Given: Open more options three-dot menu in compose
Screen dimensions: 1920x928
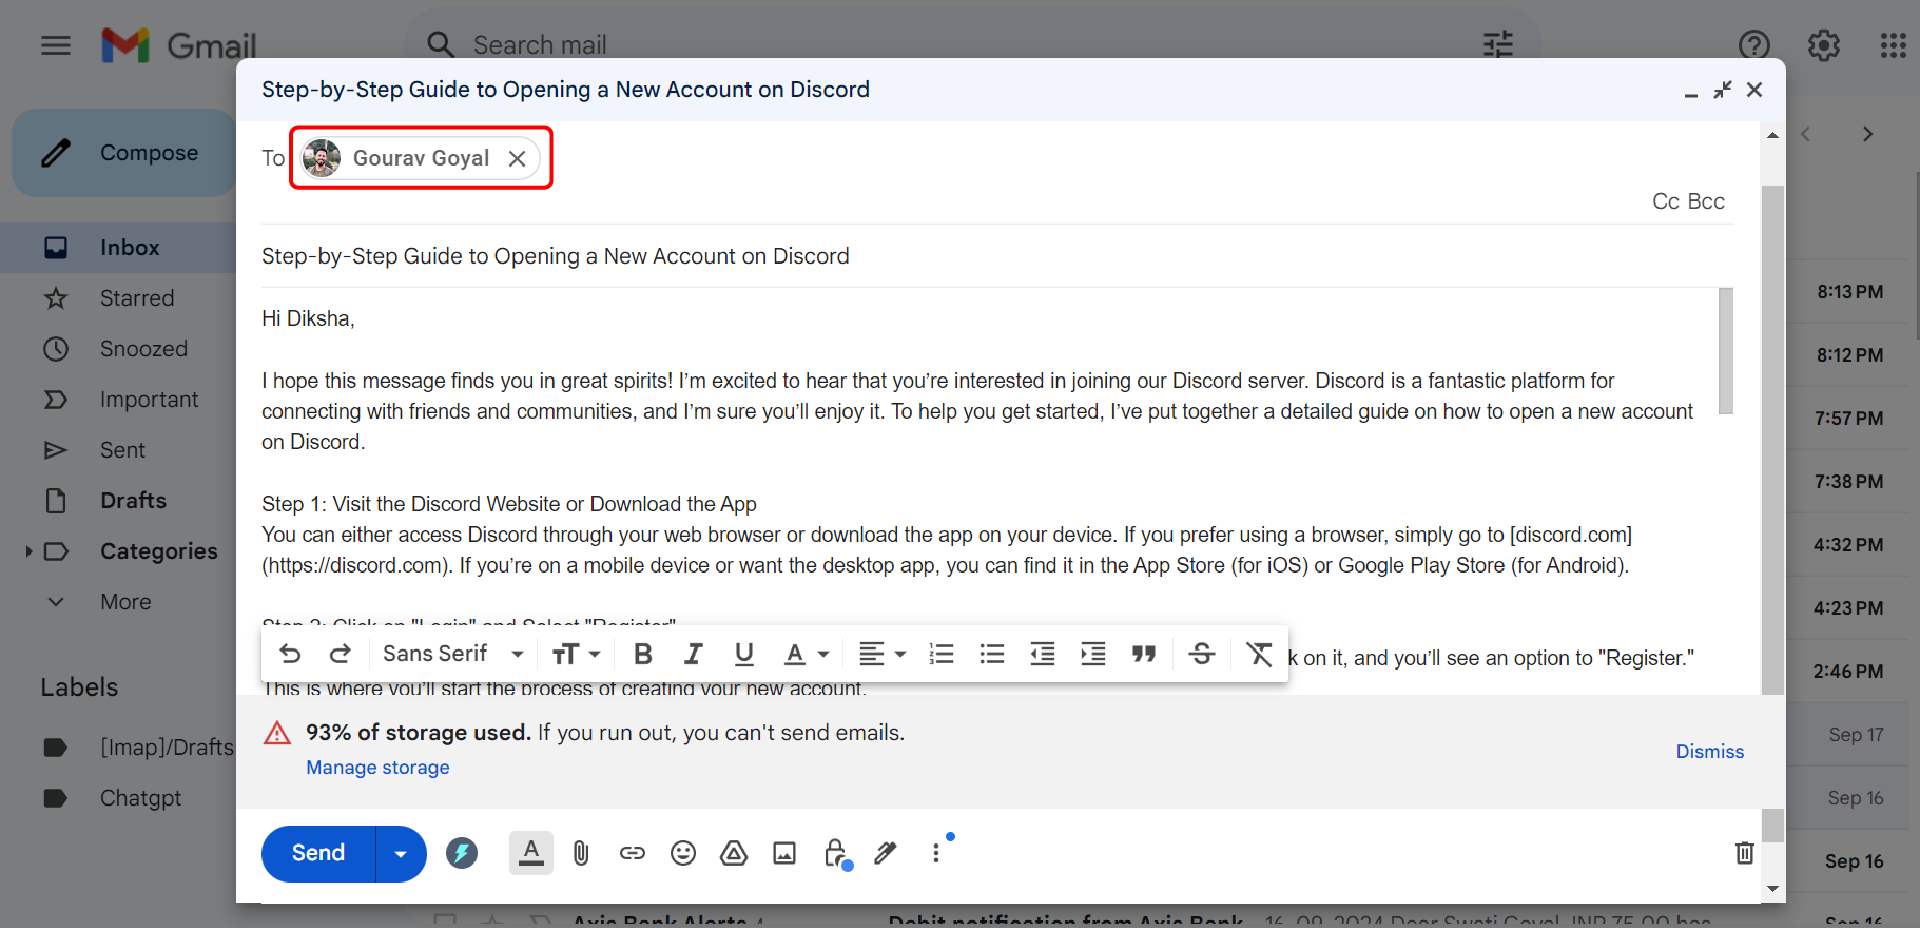Looking at the screenshot, I should [x=936, y=853].
